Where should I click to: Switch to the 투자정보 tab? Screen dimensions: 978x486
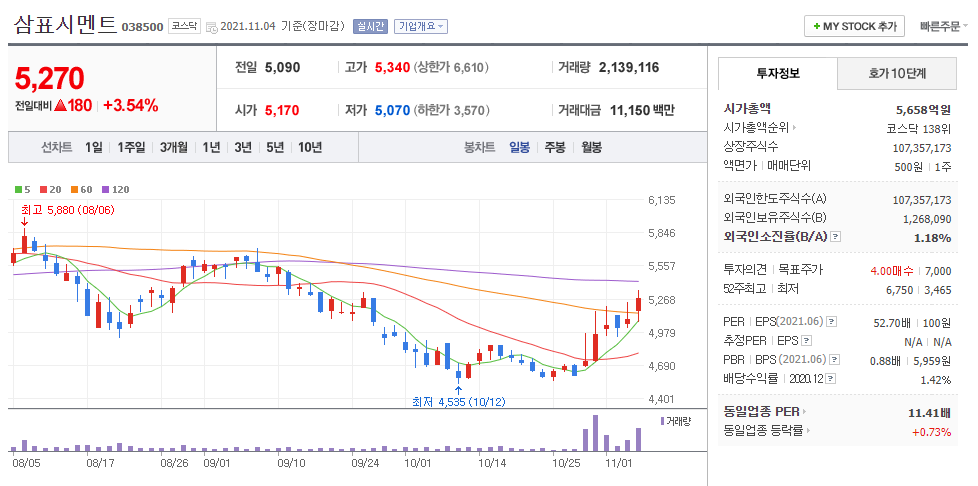(778, 74)
